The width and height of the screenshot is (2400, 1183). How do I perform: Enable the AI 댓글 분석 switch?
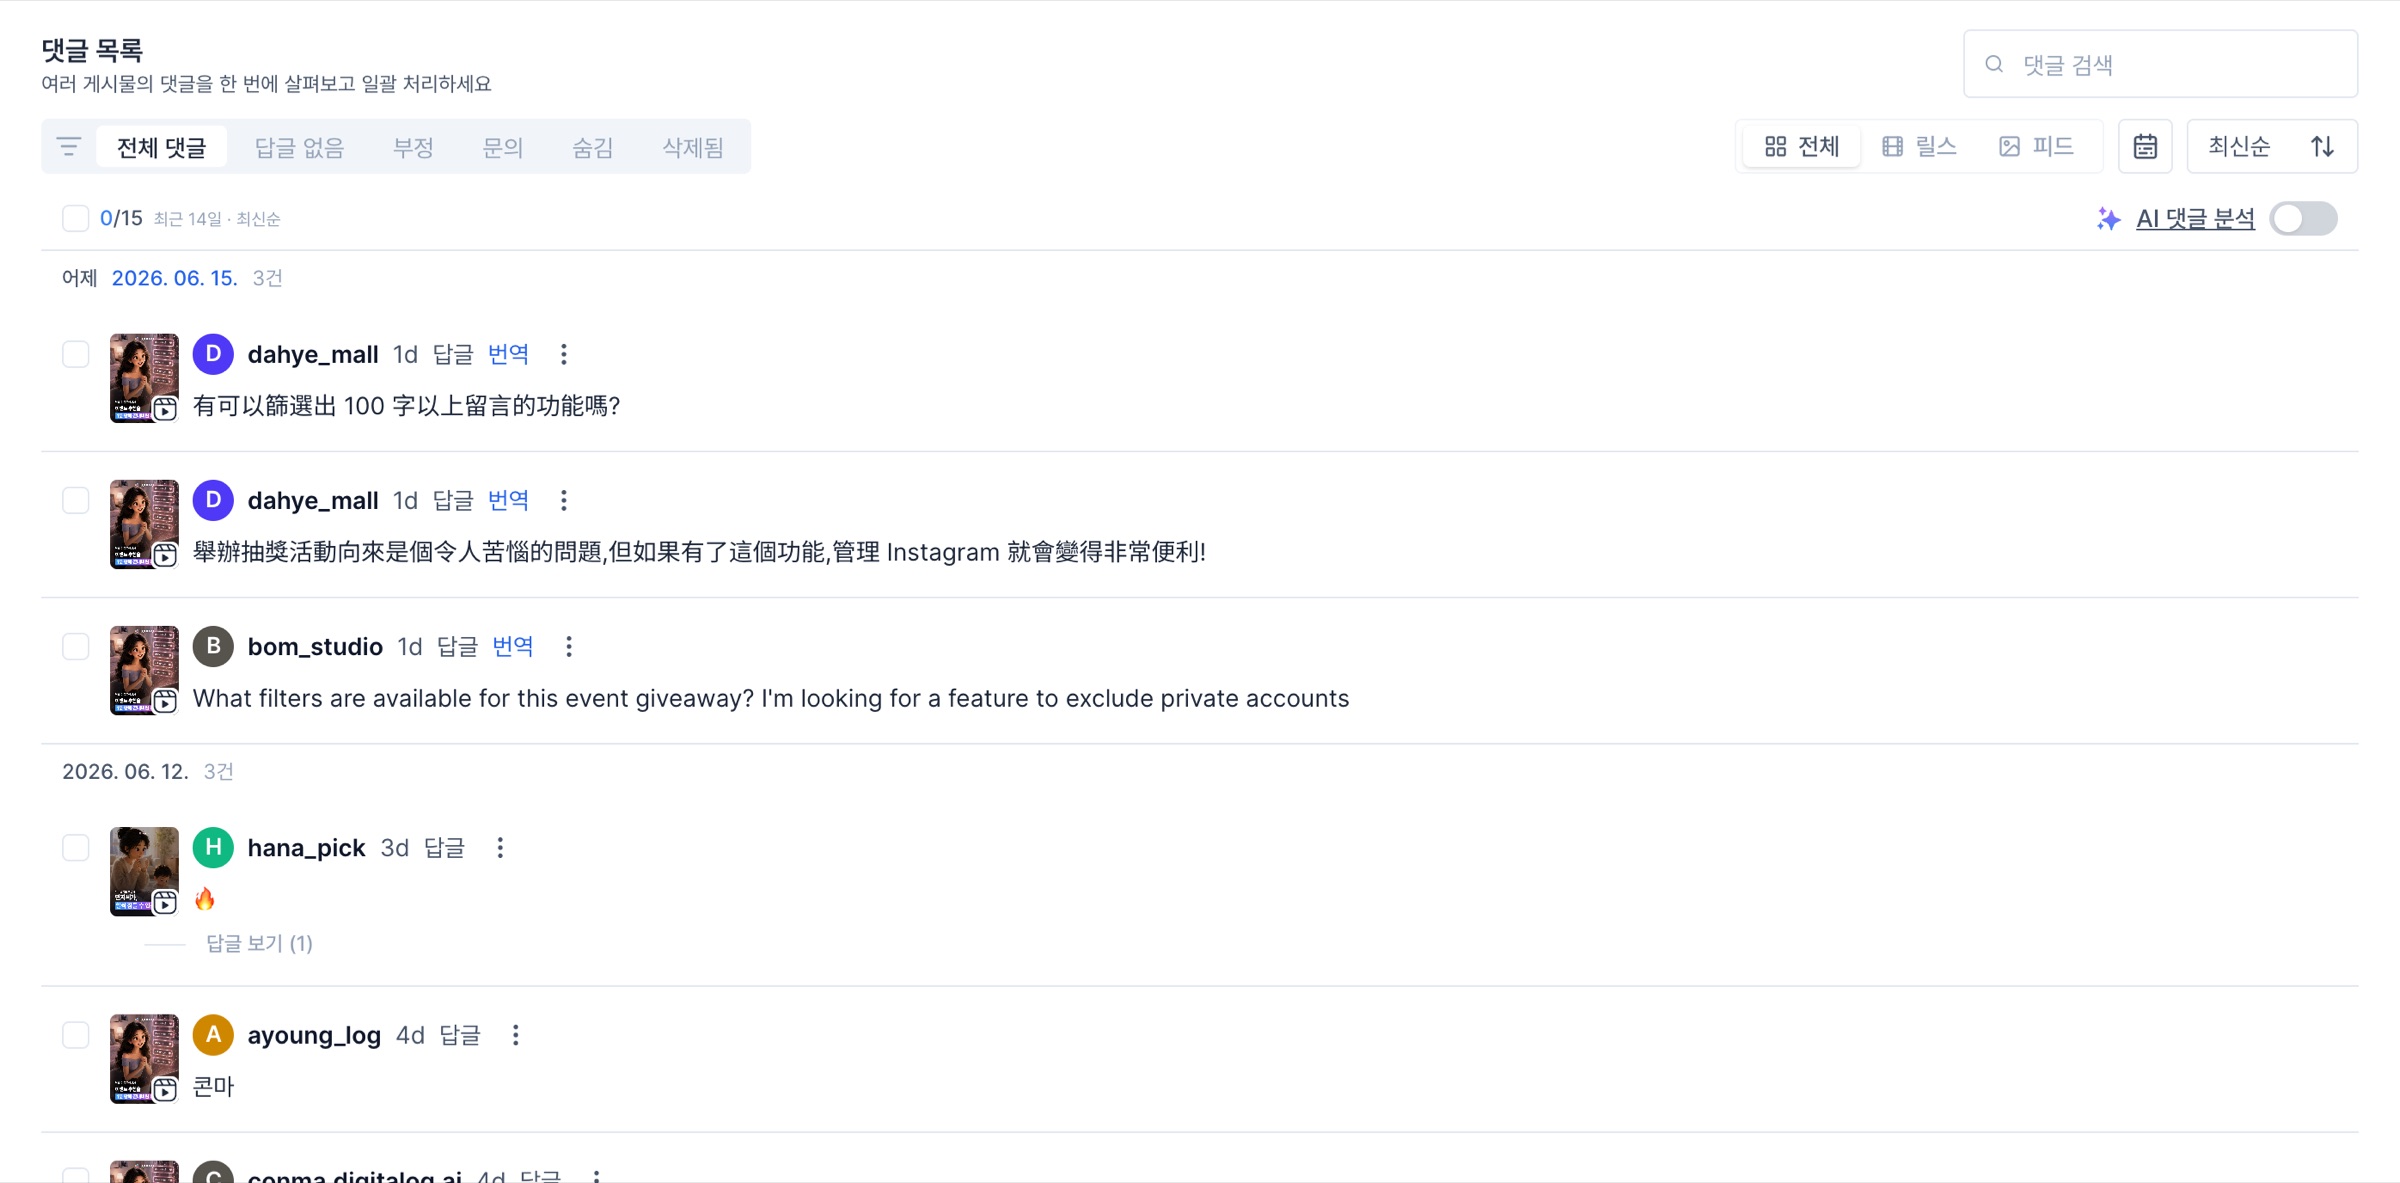(2303, 219)
